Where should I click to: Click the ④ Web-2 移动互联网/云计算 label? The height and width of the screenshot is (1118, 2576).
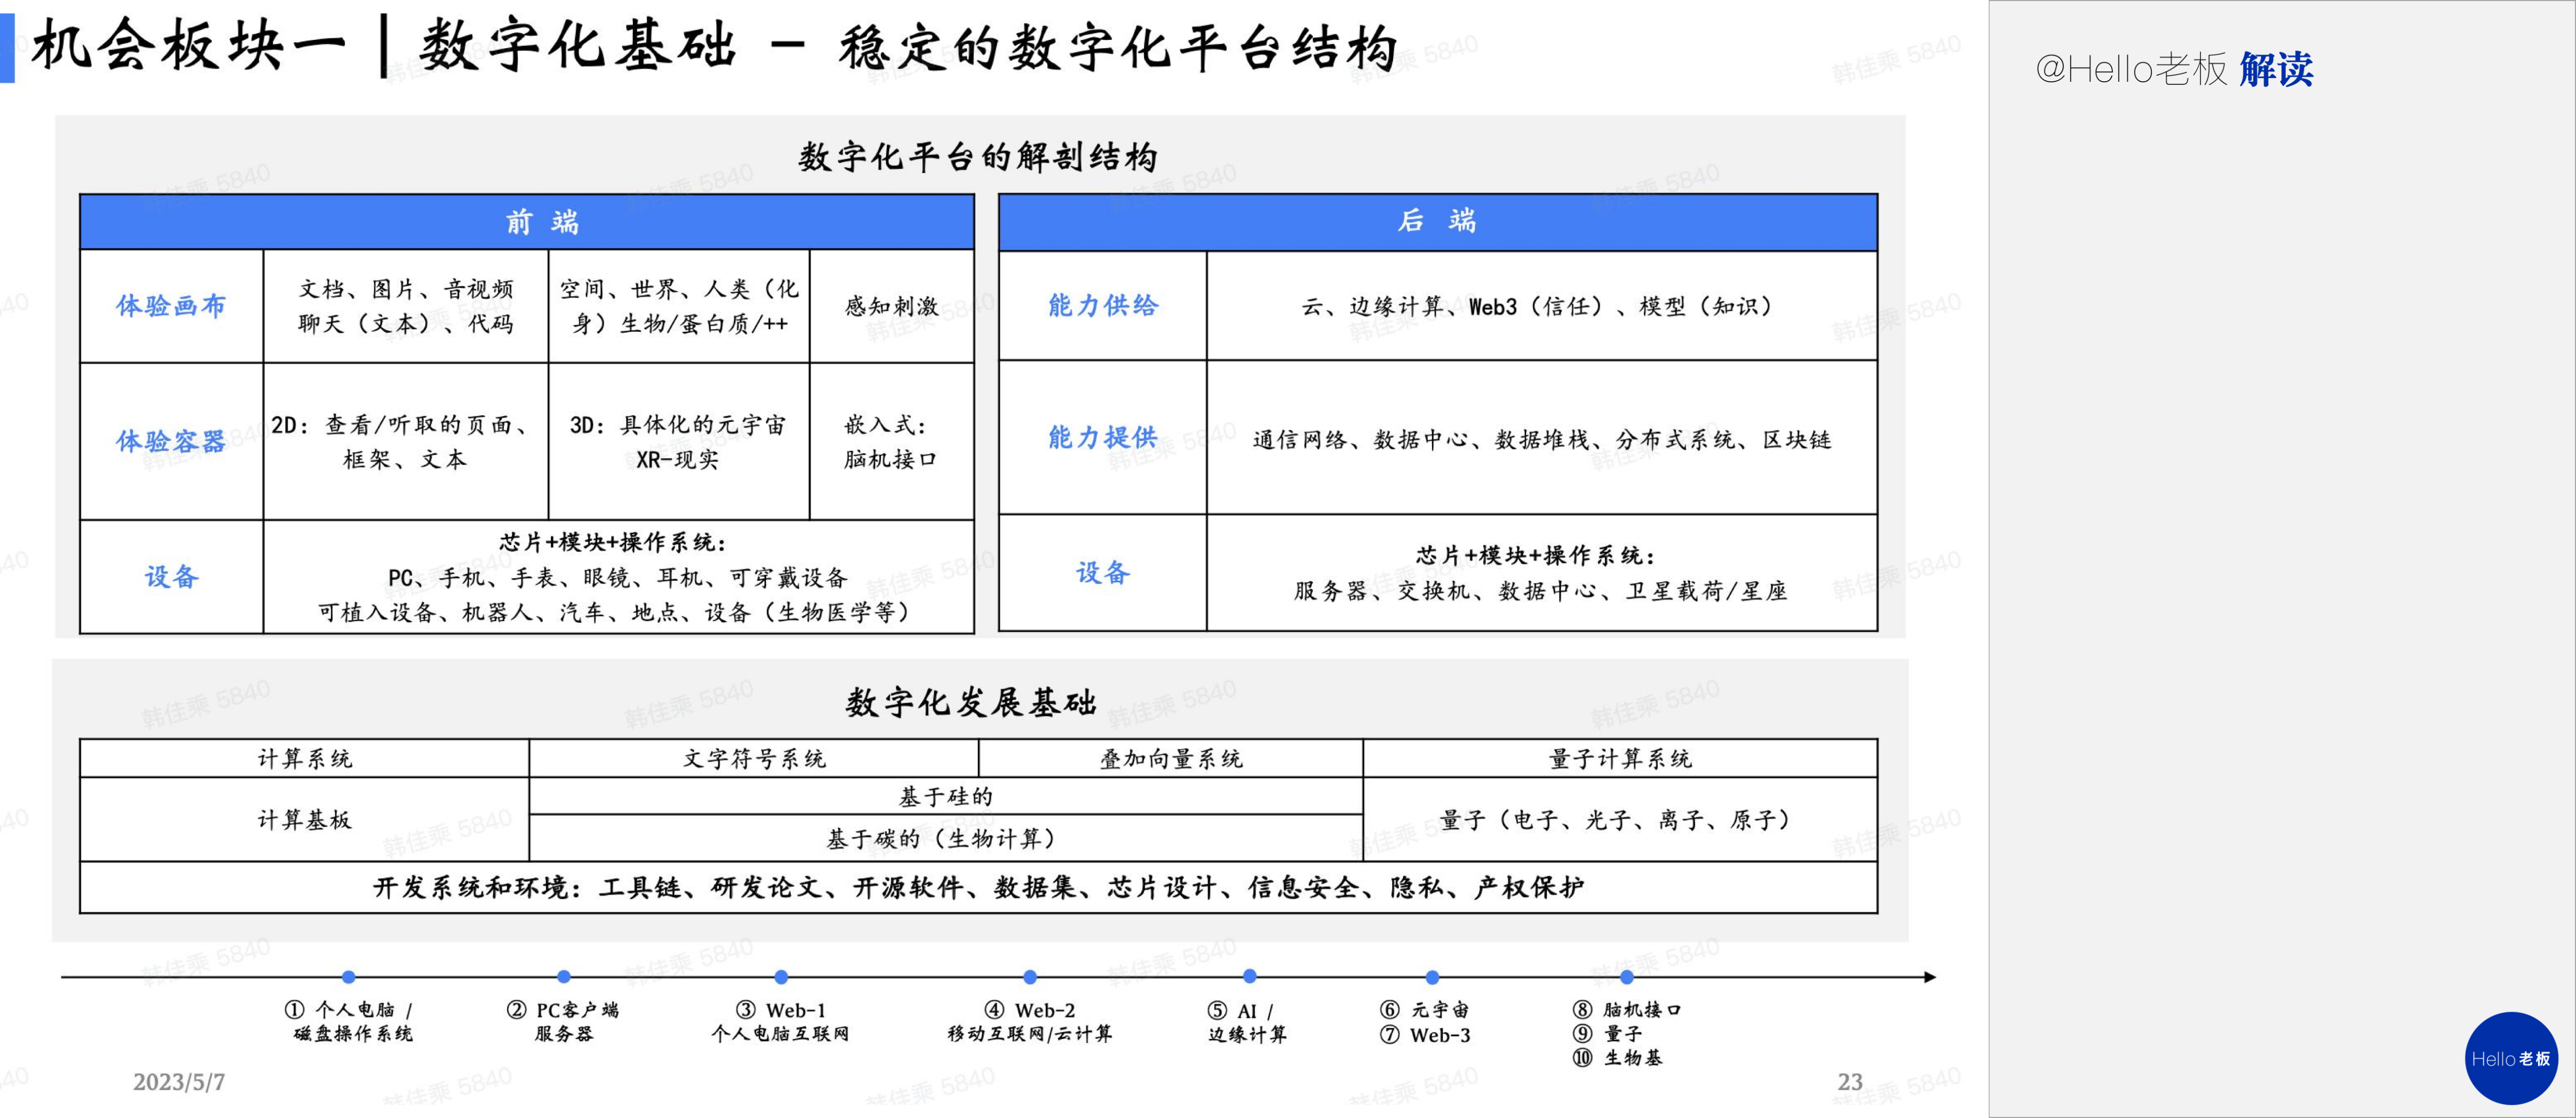(x=1030, y=1021)
